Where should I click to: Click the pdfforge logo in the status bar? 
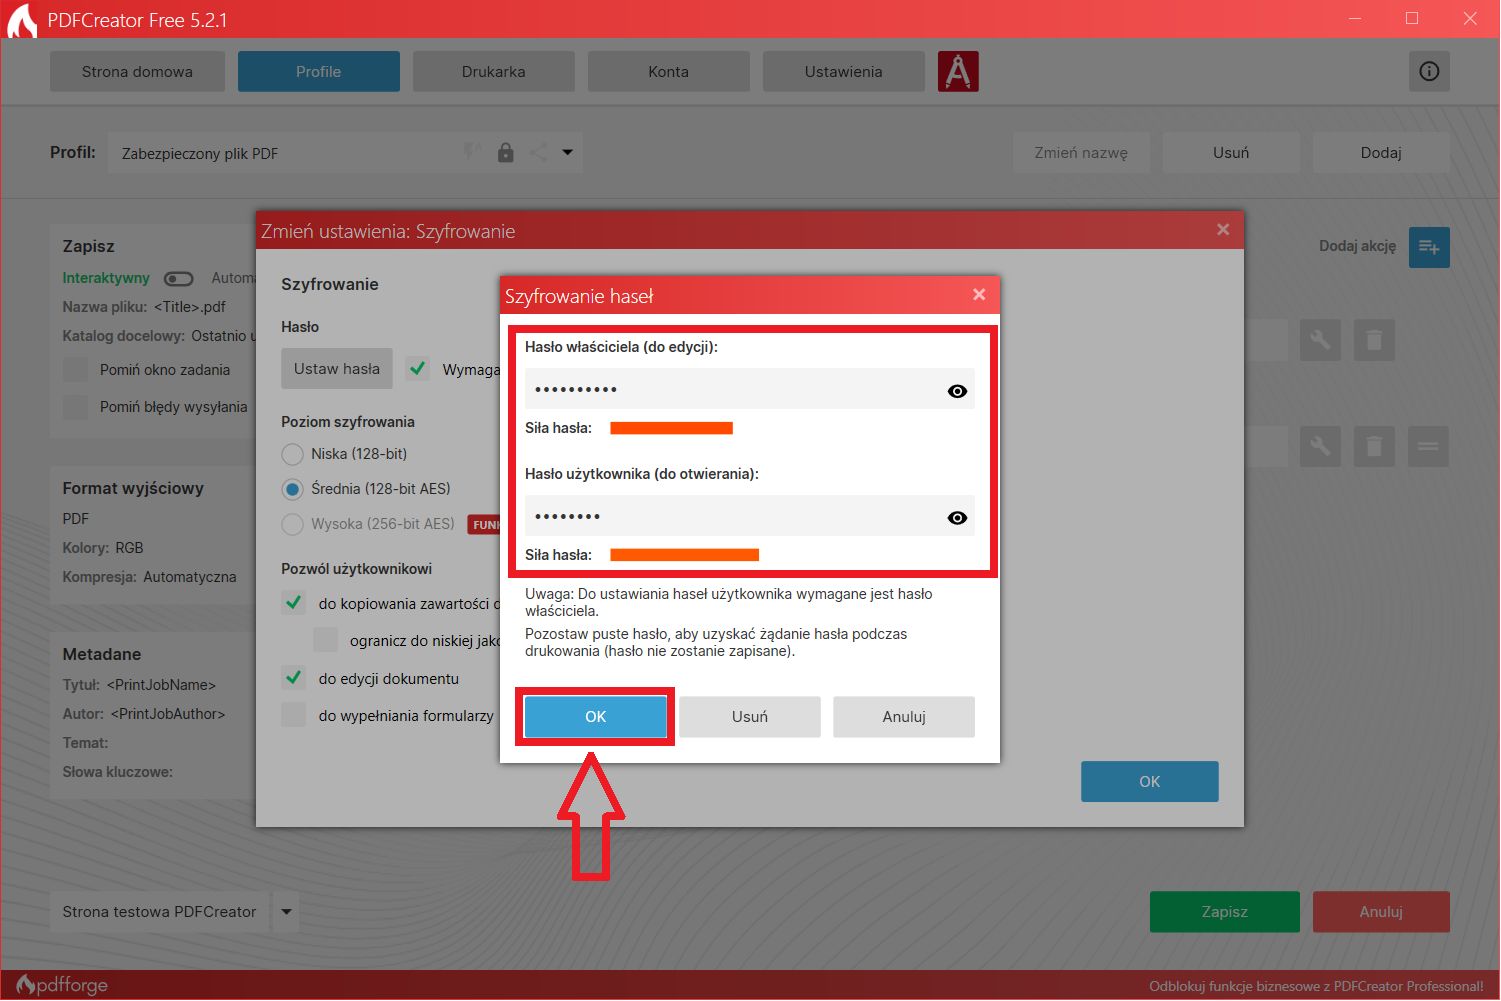pyautogui.click(x=62, y=984)
